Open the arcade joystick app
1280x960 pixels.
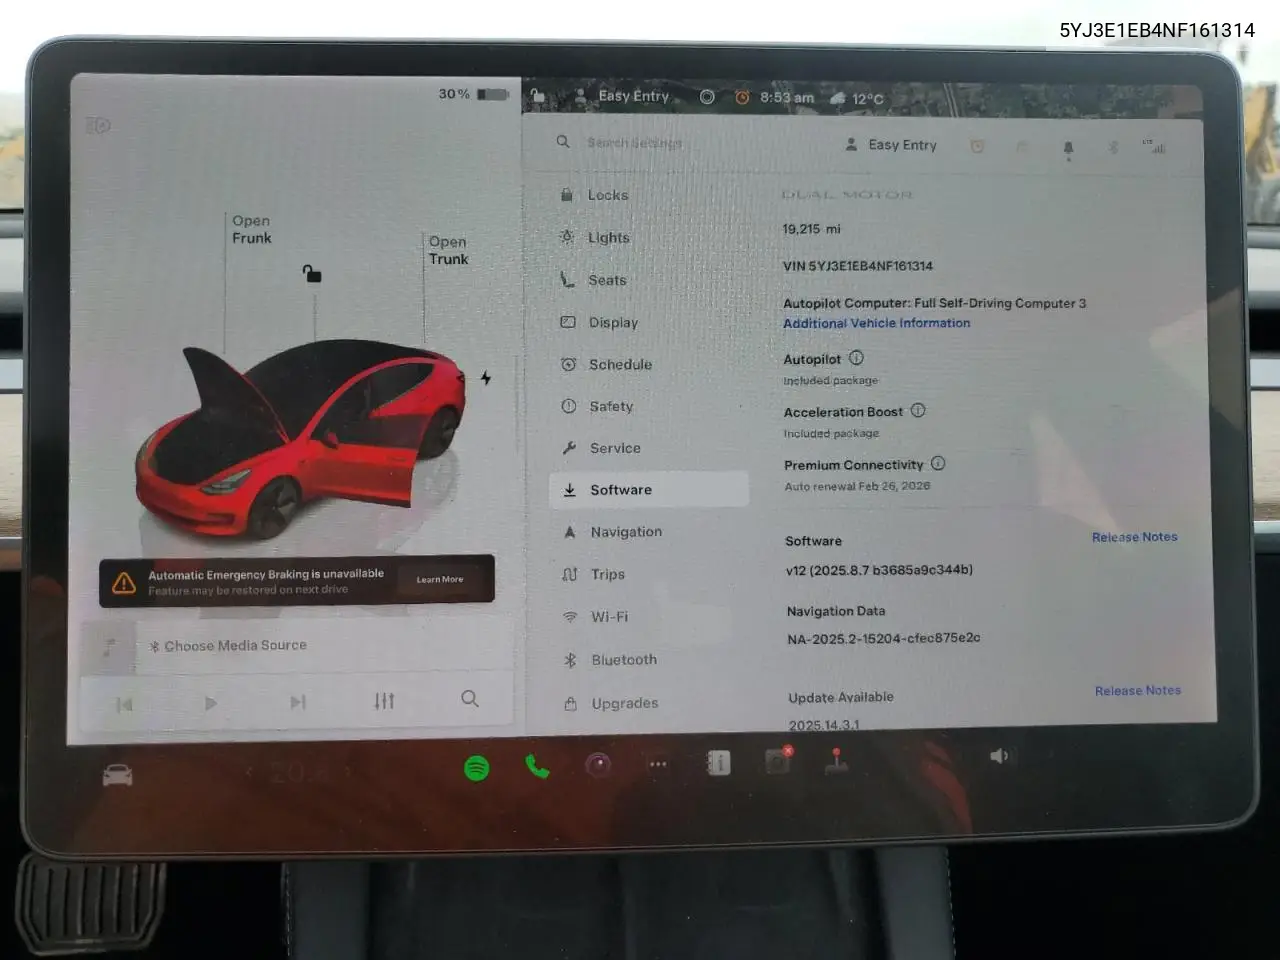point(837,762)
